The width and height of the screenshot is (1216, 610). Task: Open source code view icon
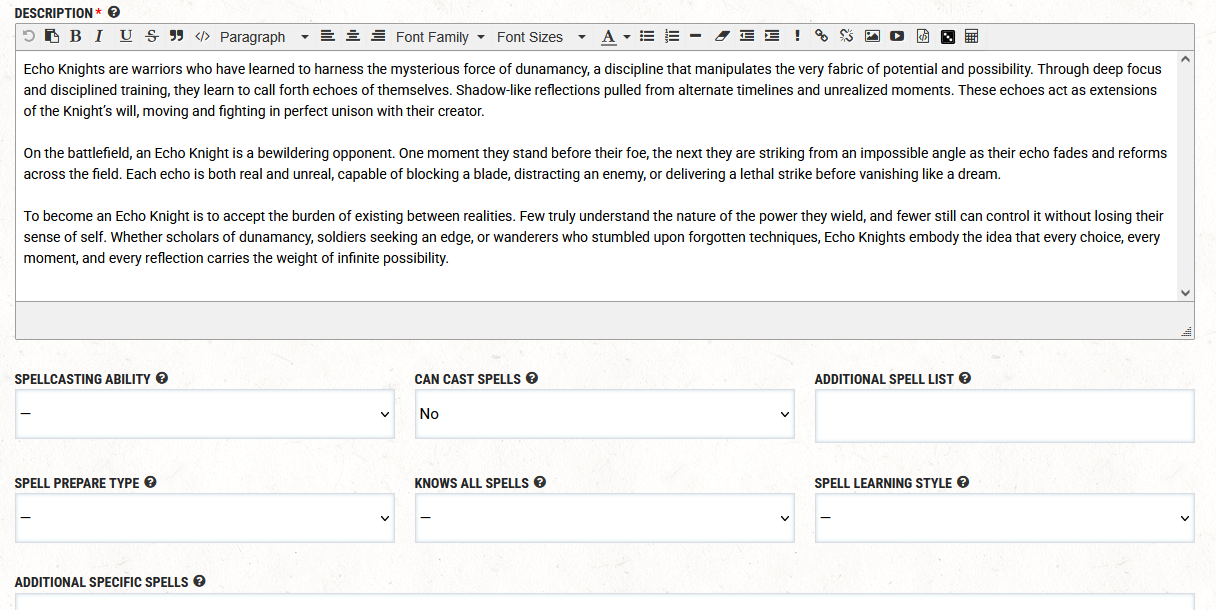[x=202, y=36]
